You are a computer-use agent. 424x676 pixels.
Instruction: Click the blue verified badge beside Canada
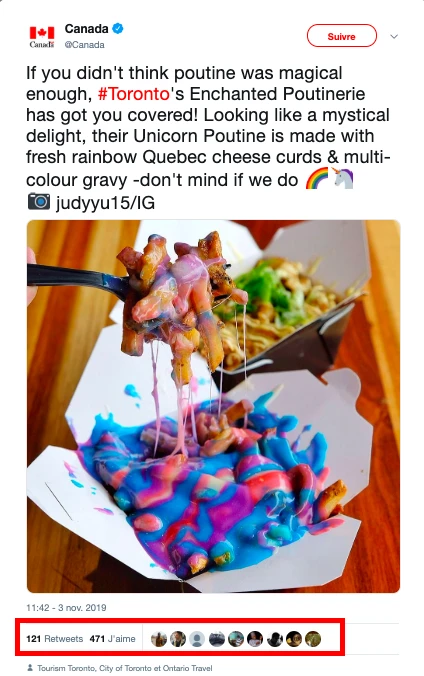coord(118,28)
